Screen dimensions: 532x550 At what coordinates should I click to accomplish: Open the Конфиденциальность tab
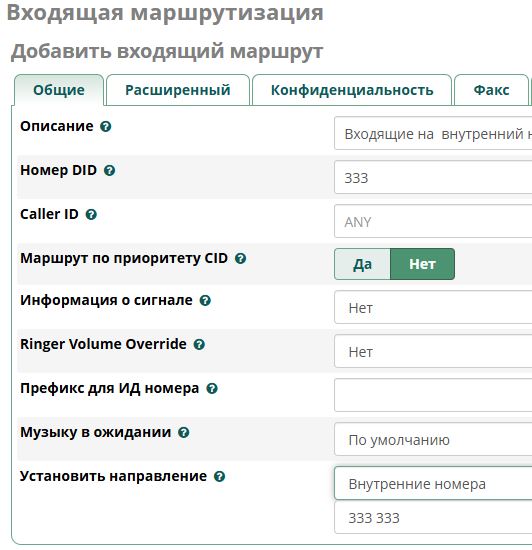point(352,90)
